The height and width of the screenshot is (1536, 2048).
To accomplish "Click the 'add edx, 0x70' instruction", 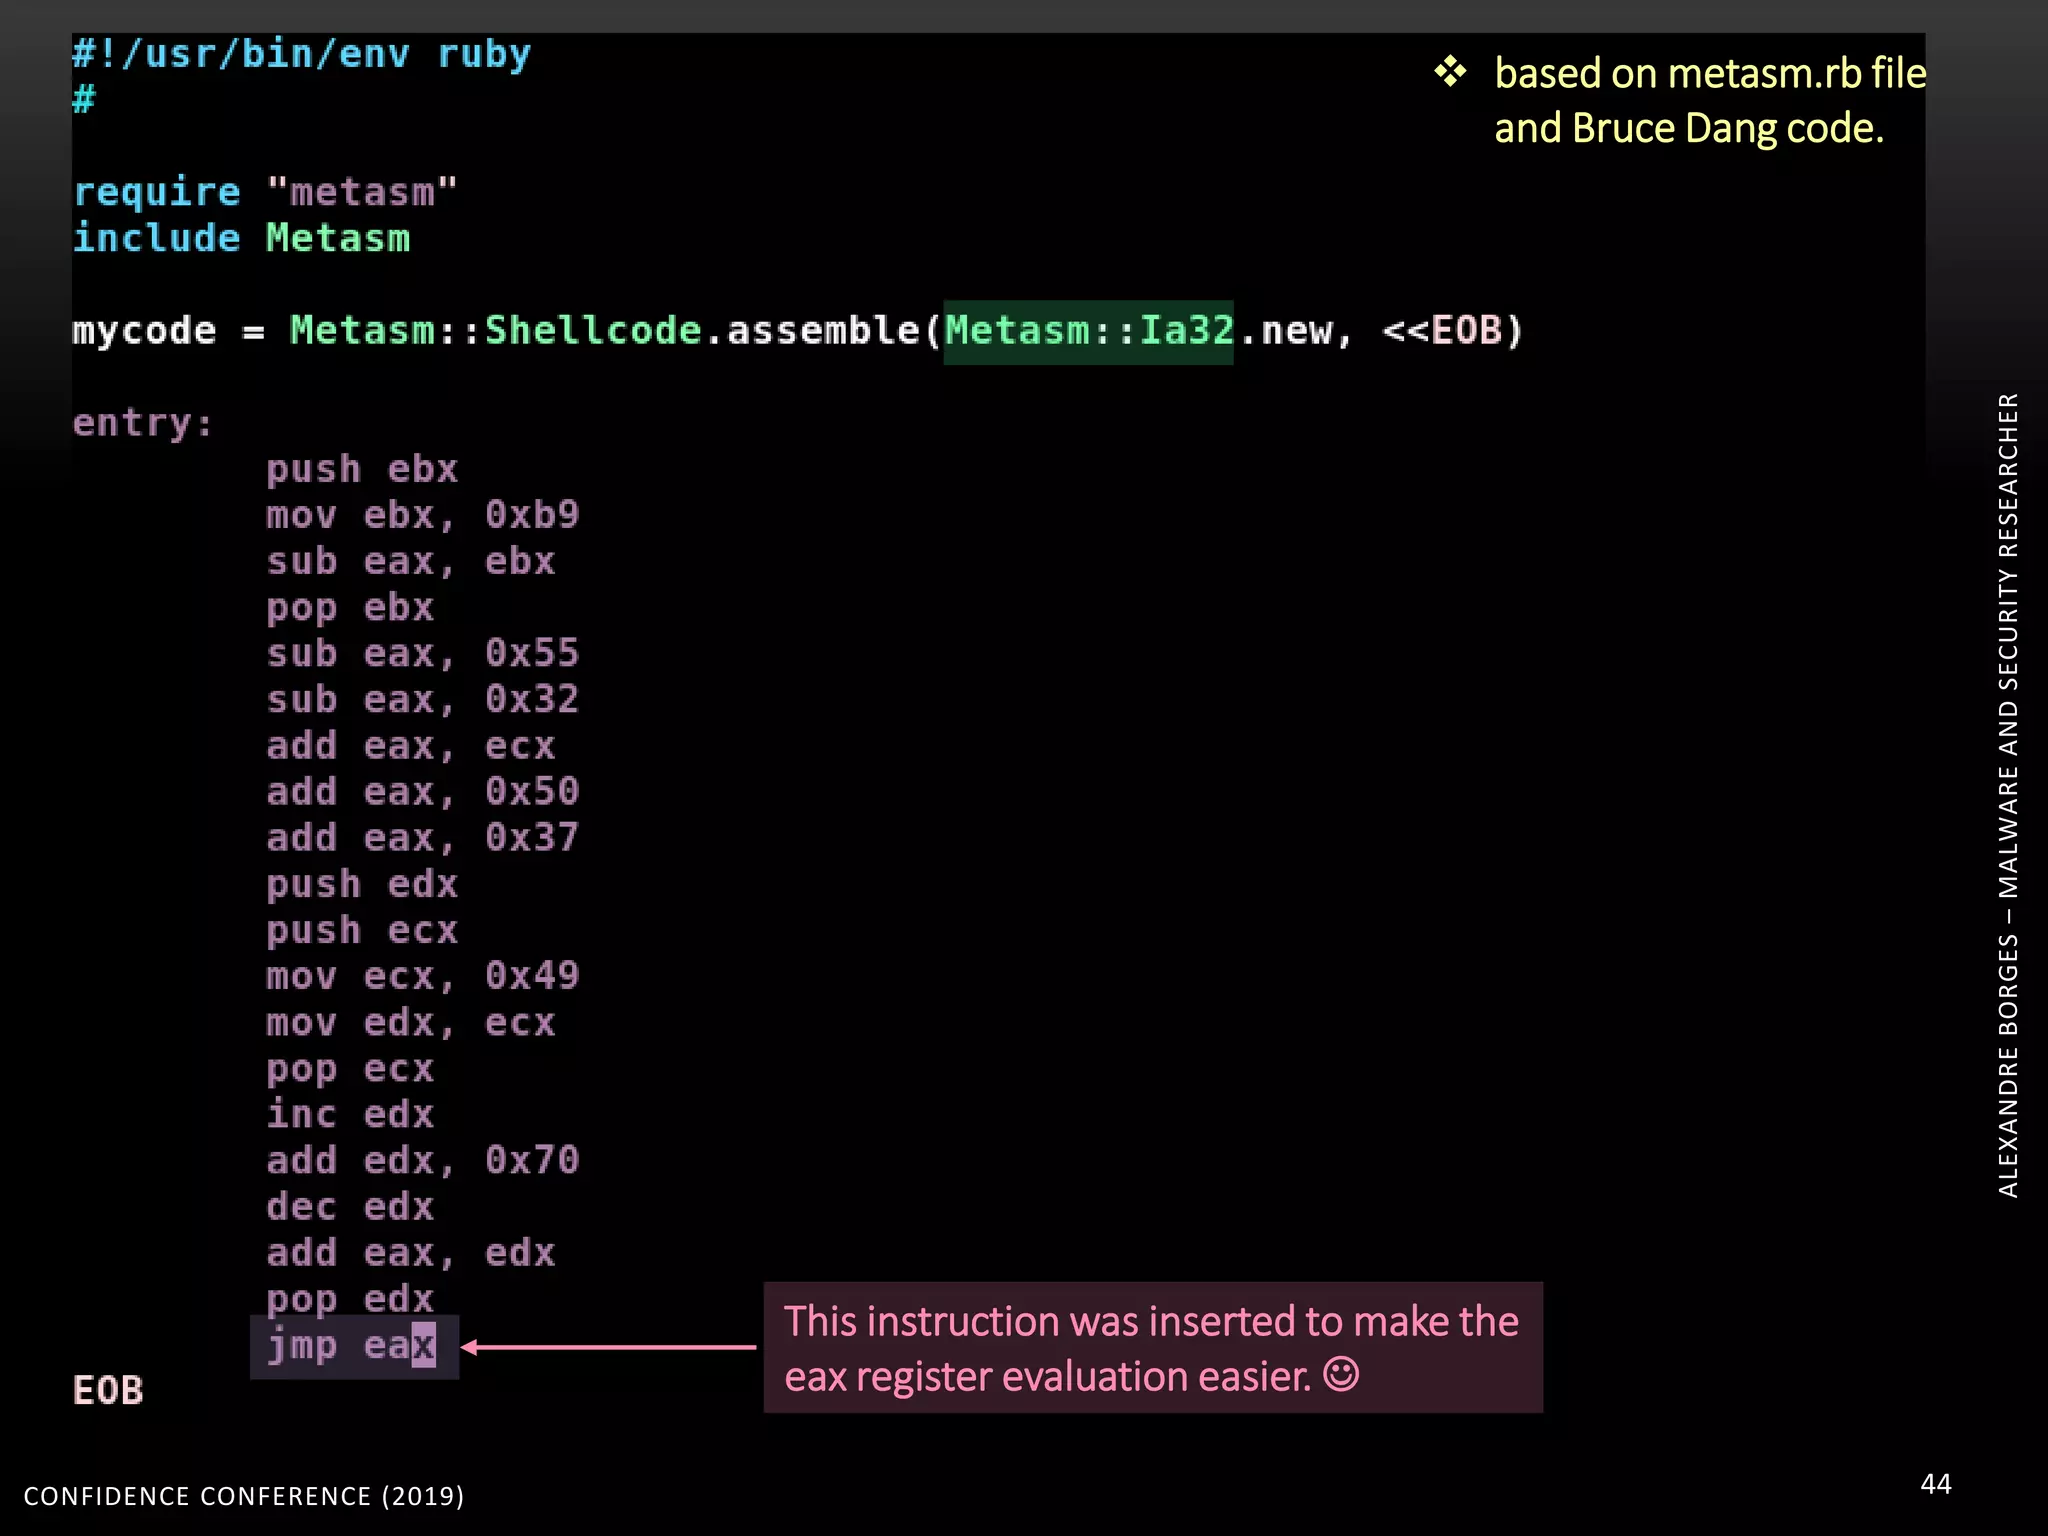I will tap(422, 1161).
